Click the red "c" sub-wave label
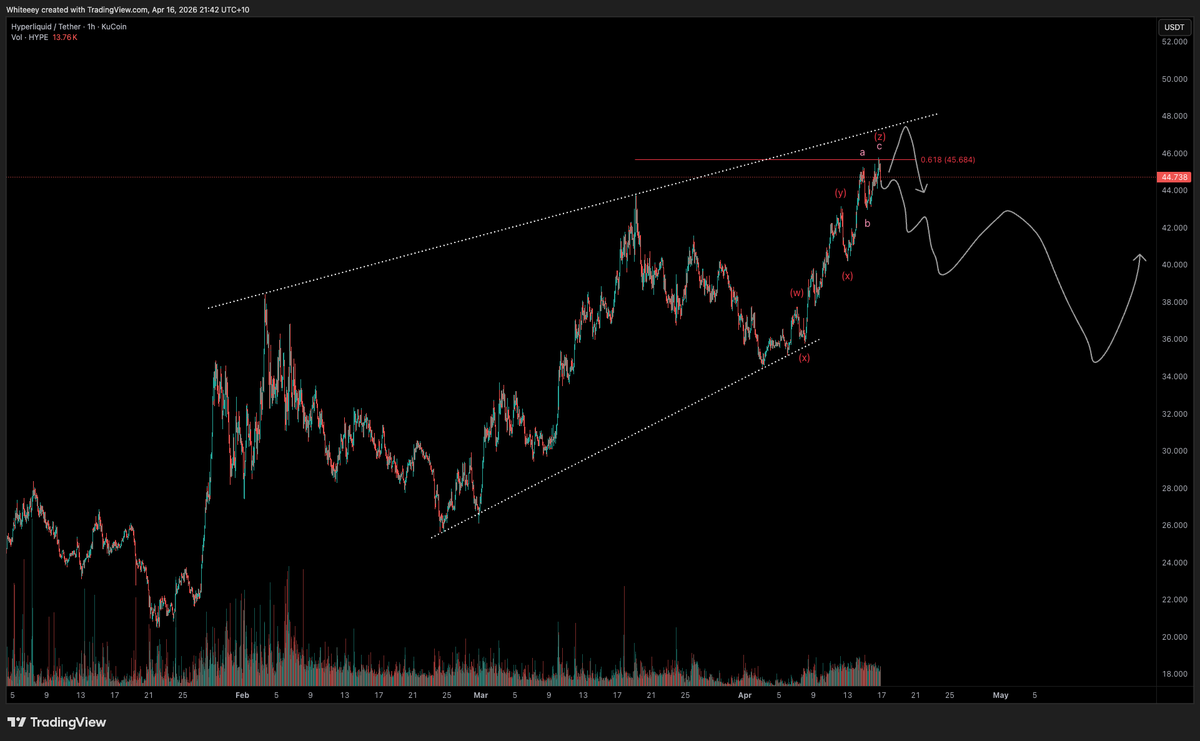 pyautogui.click(x=879, y=147)
